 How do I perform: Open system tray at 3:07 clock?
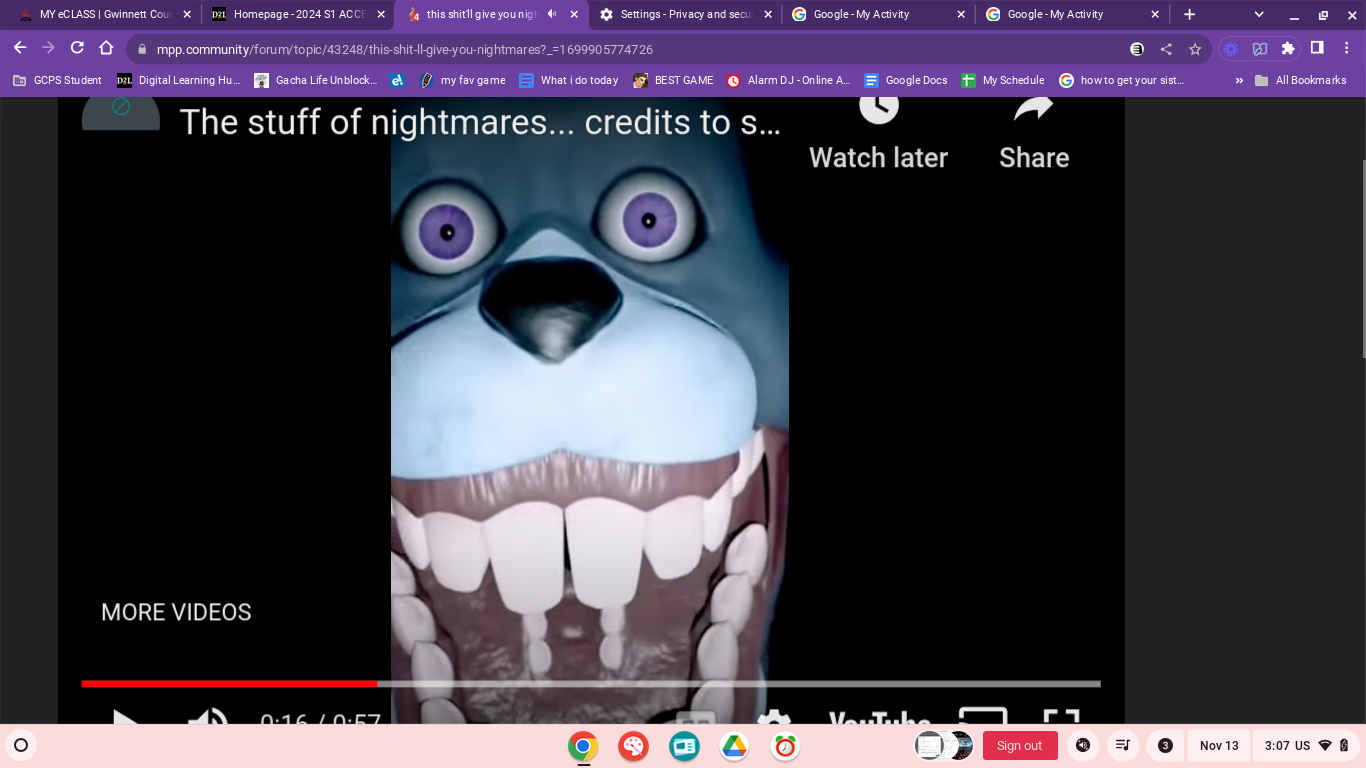[1306, 745]
